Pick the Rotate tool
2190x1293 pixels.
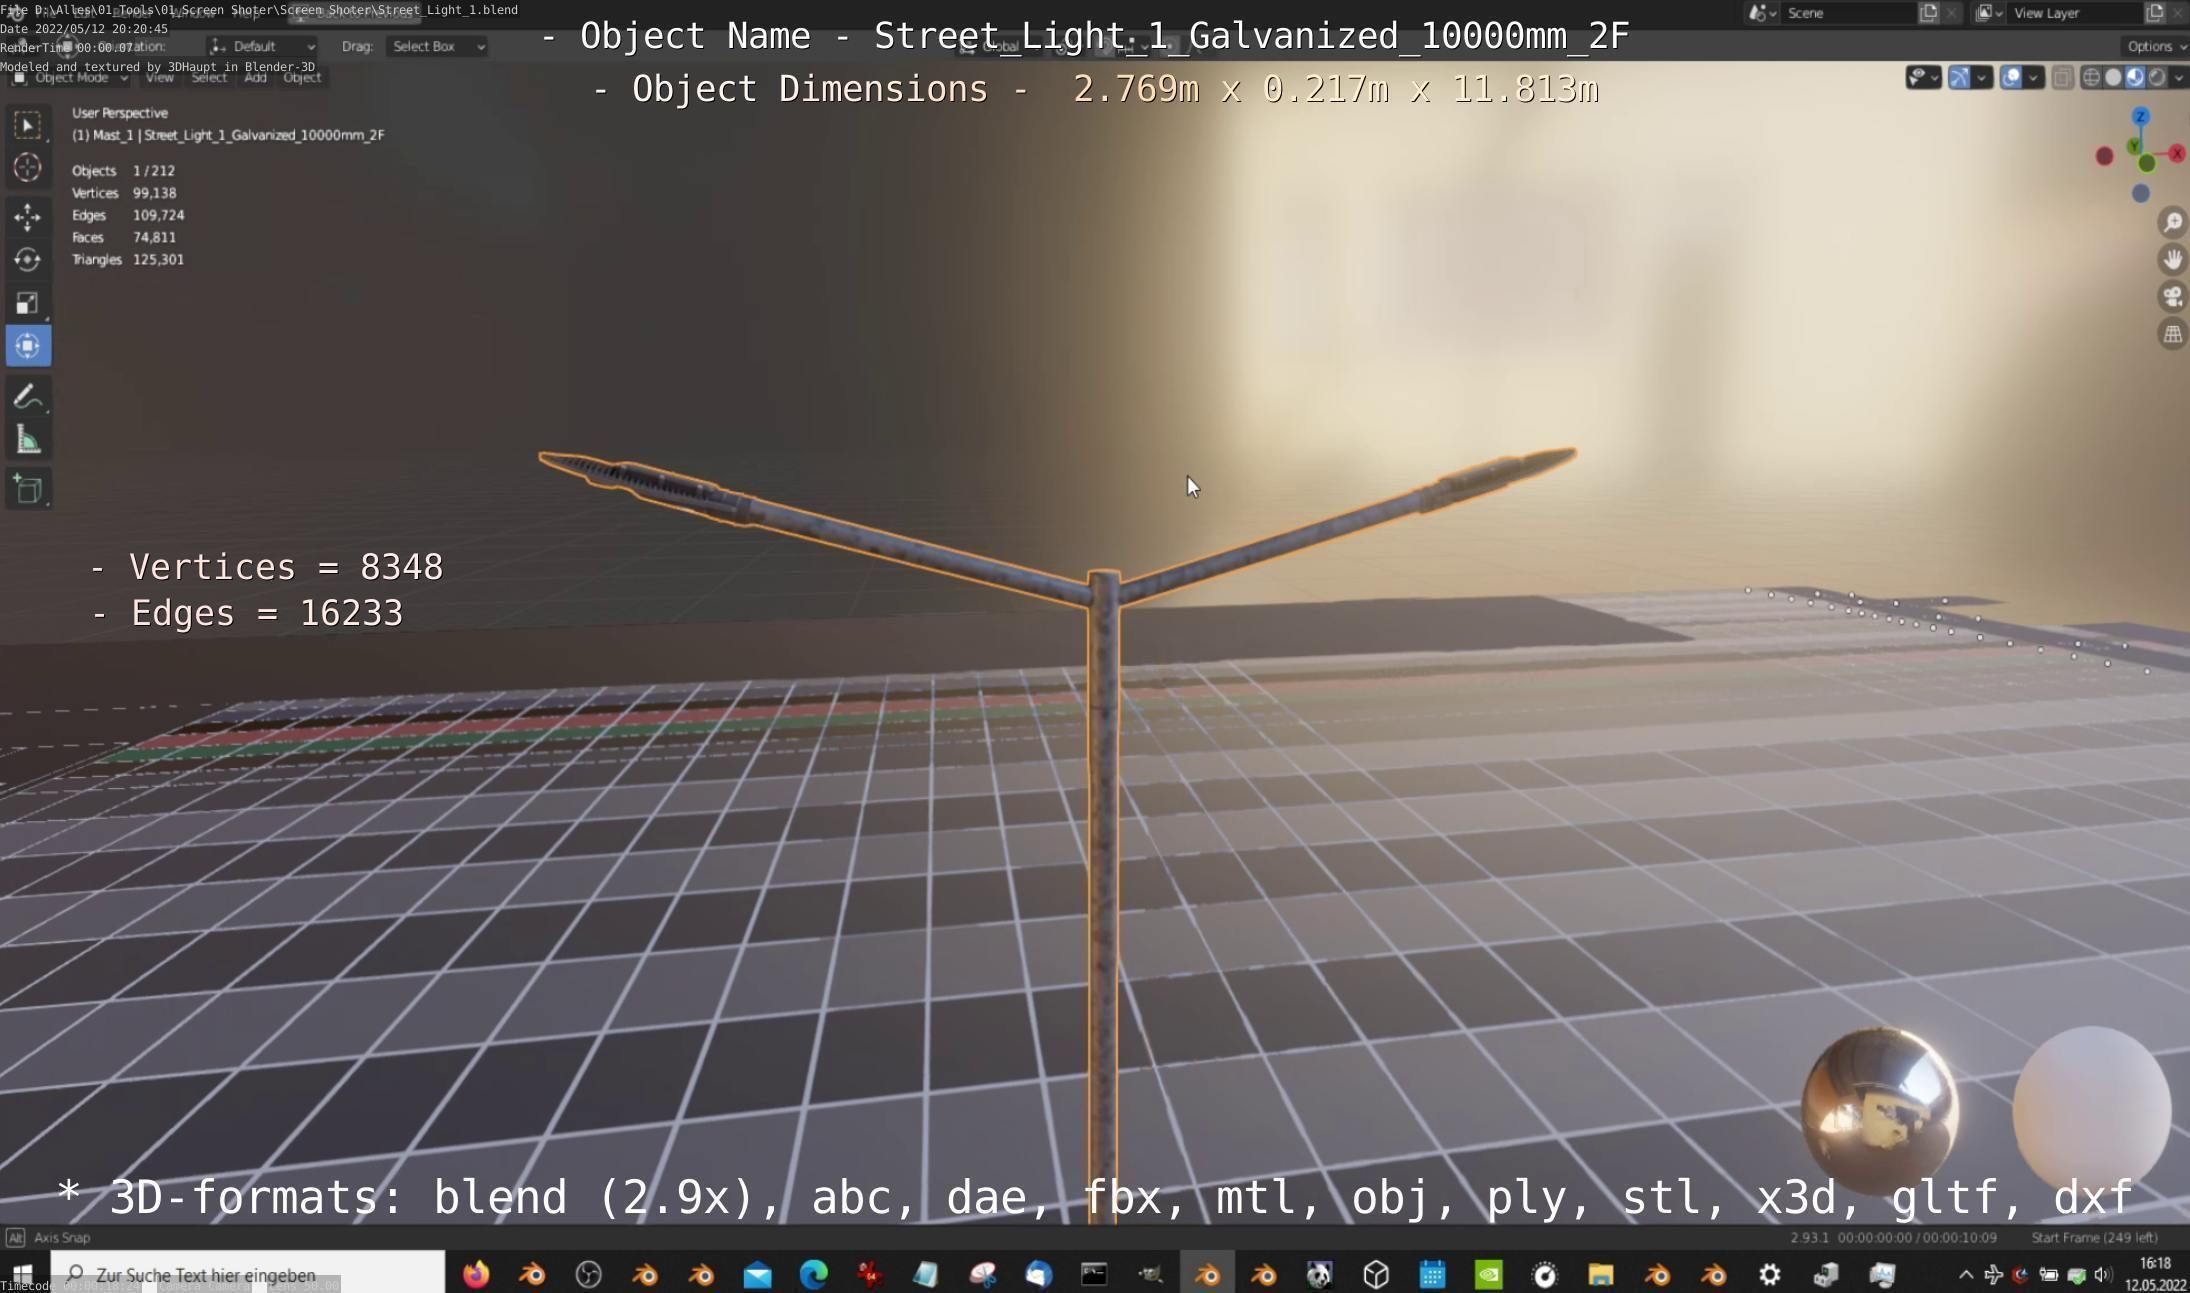click(x=28, y=260)
